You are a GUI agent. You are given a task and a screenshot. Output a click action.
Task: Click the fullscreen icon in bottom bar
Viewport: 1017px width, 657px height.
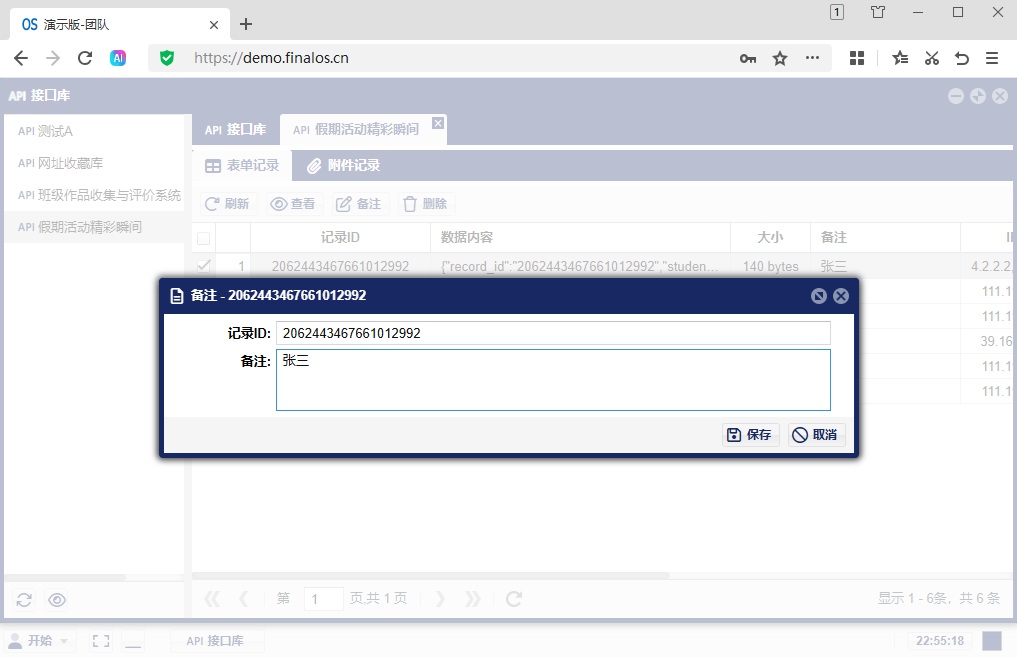tap(101, 641)
